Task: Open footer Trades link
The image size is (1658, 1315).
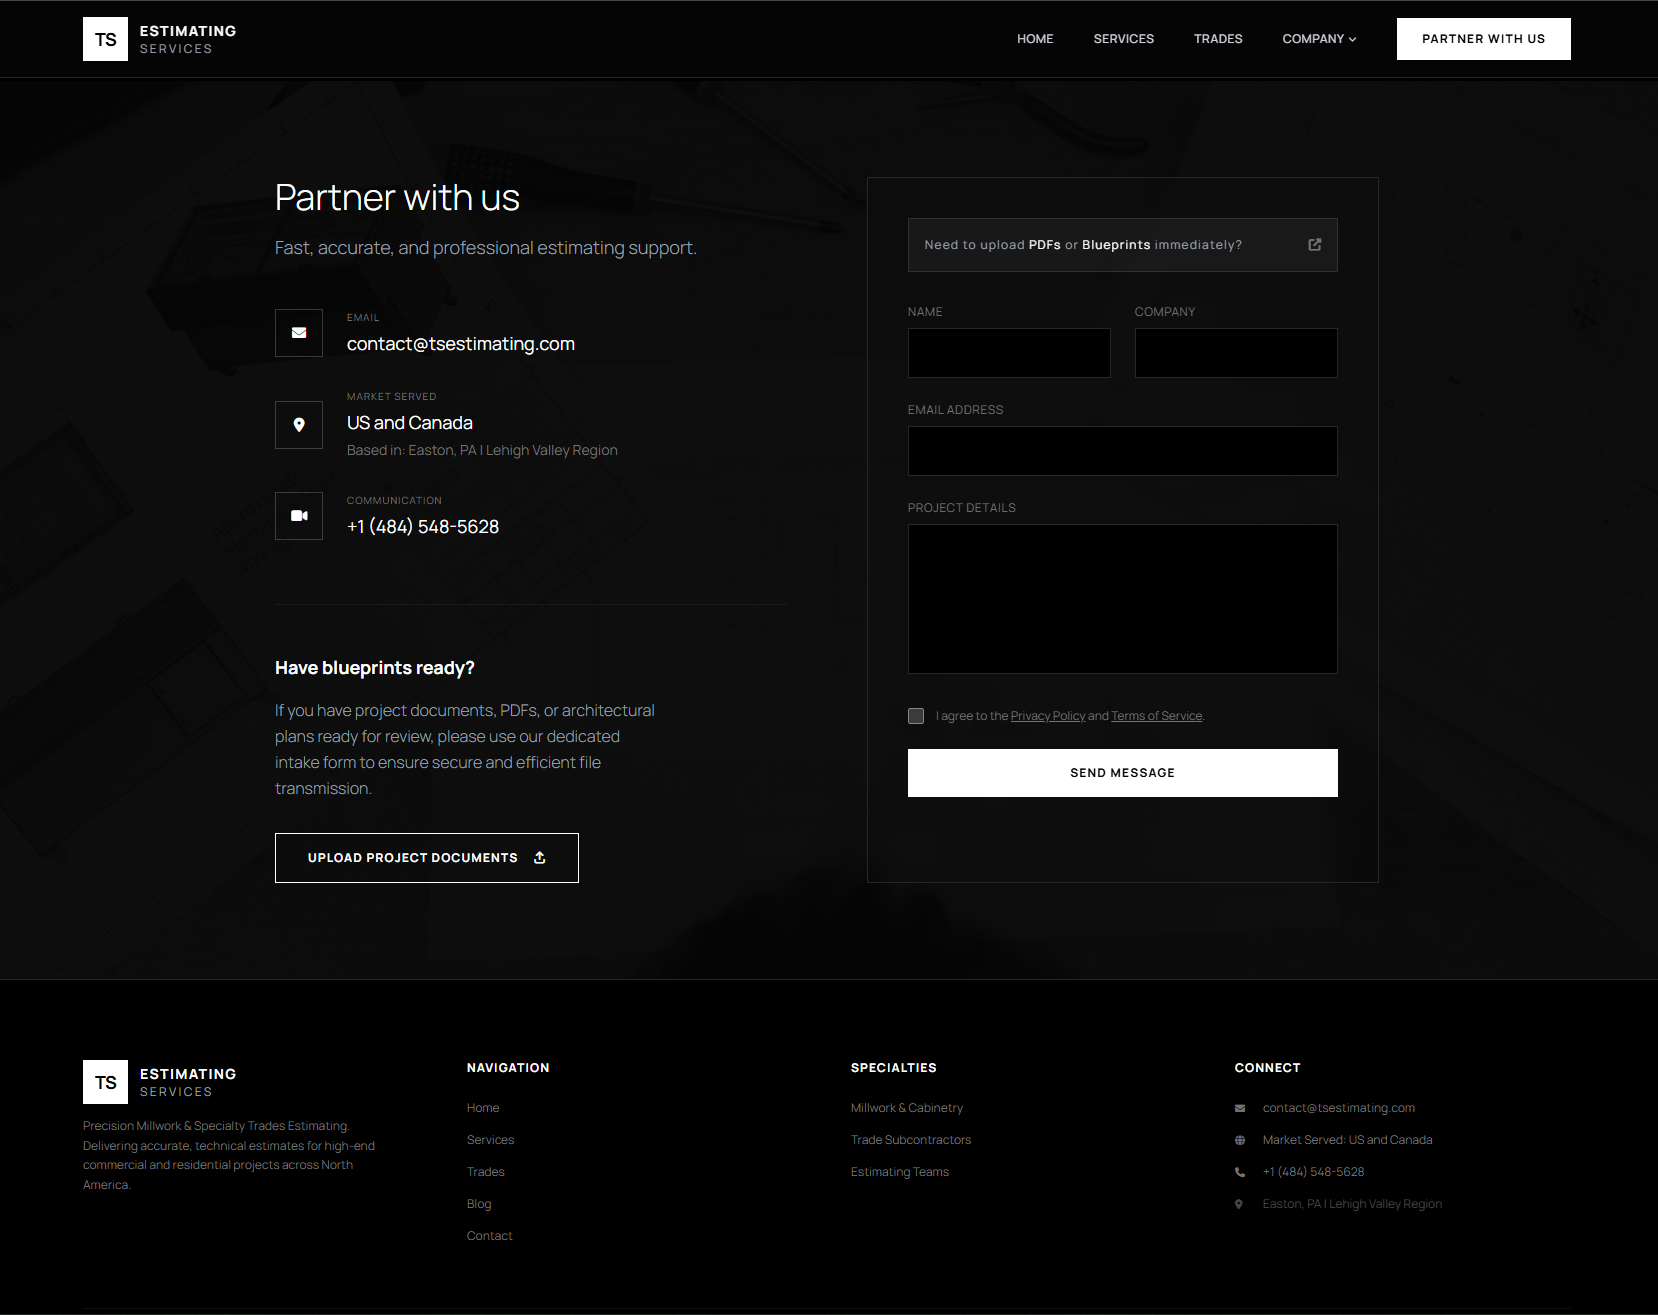Action: [486, 1172]
